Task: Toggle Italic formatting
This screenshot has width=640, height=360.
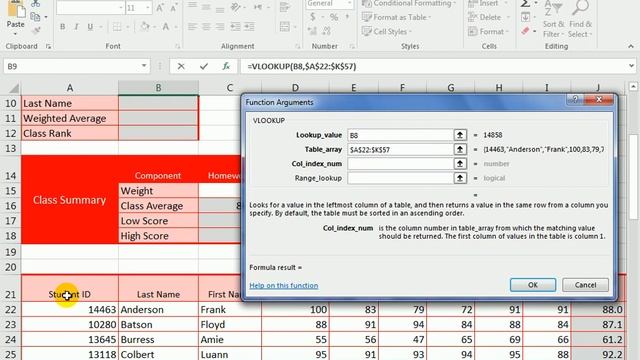Action: (76, 27)
